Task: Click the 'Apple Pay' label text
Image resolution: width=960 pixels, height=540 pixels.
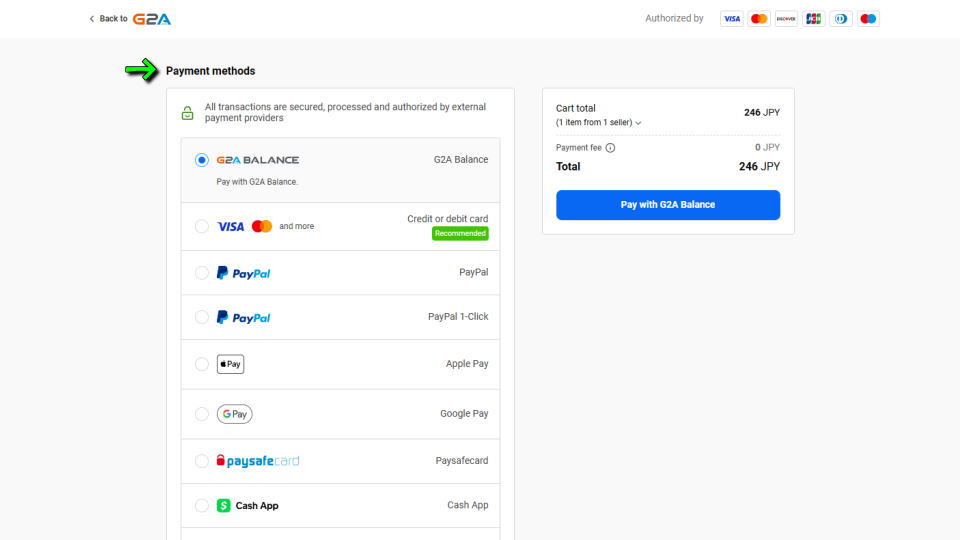Action: tap(467, 364)
